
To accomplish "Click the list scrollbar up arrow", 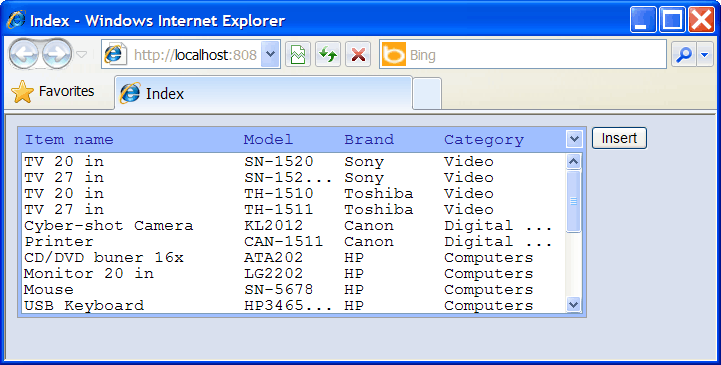I will [573, 161].
